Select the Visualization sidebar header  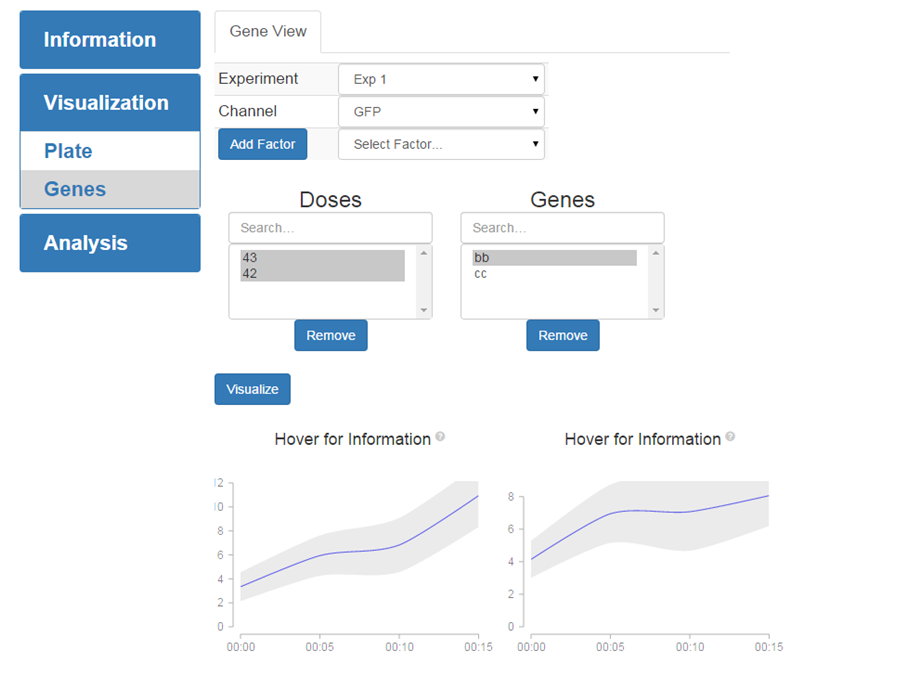coord(110,103)
